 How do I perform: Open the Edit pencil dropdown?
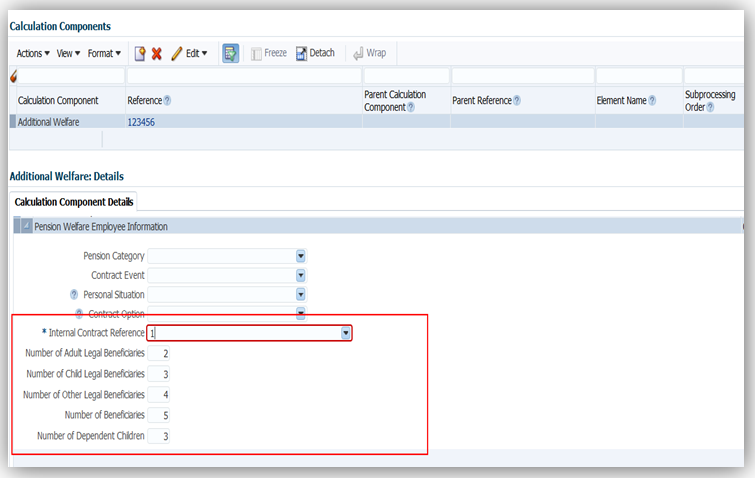(189, 53)
